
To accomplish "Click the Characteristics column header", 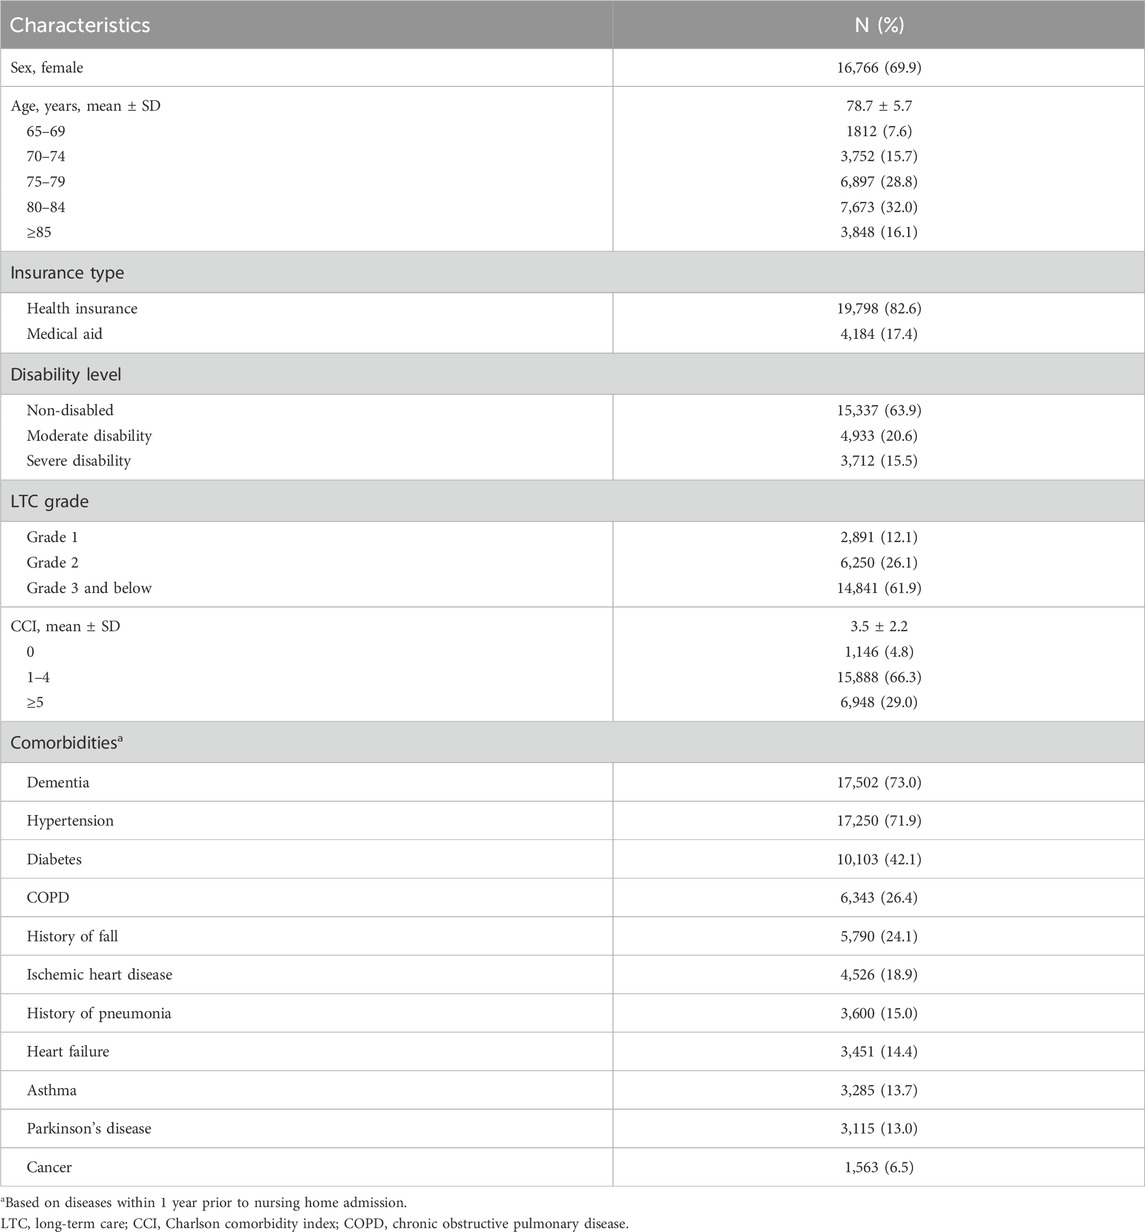I will pyautogui.click(x=80, y=25).
